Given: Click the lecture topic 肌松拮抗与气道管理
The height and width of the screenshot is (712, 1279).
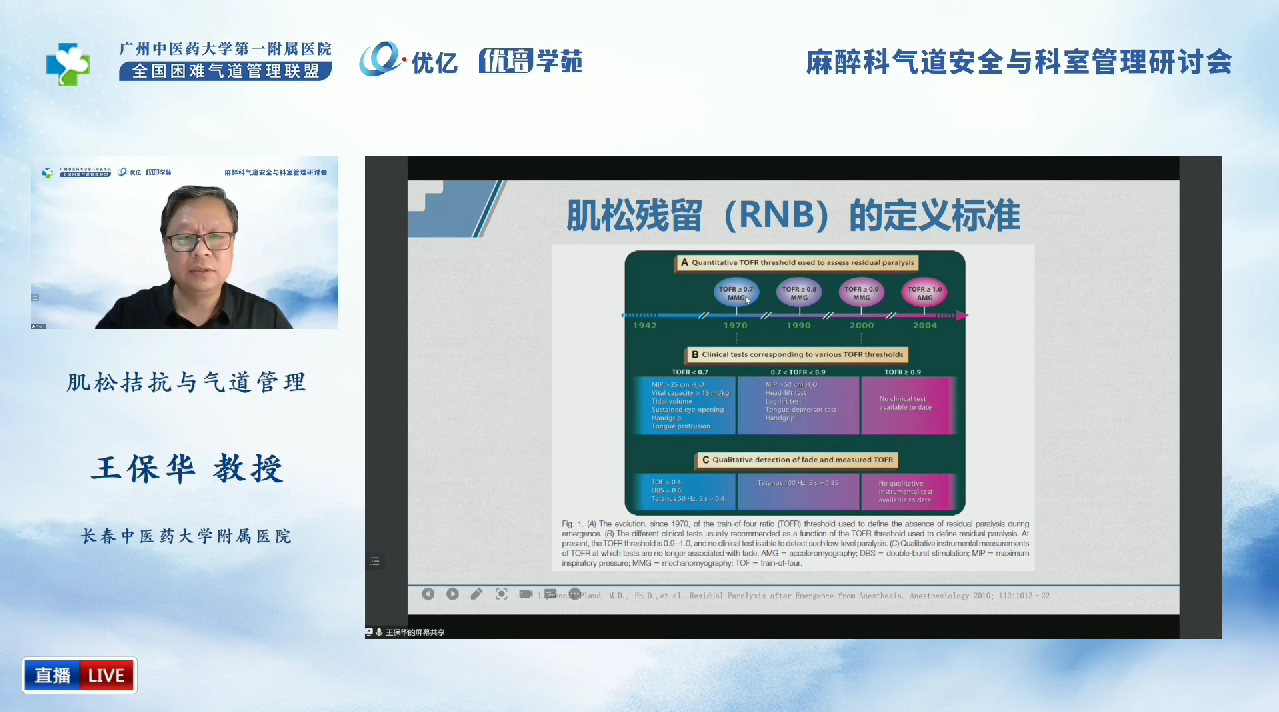Looking at the screenshot, I should (x=186, y=381).
